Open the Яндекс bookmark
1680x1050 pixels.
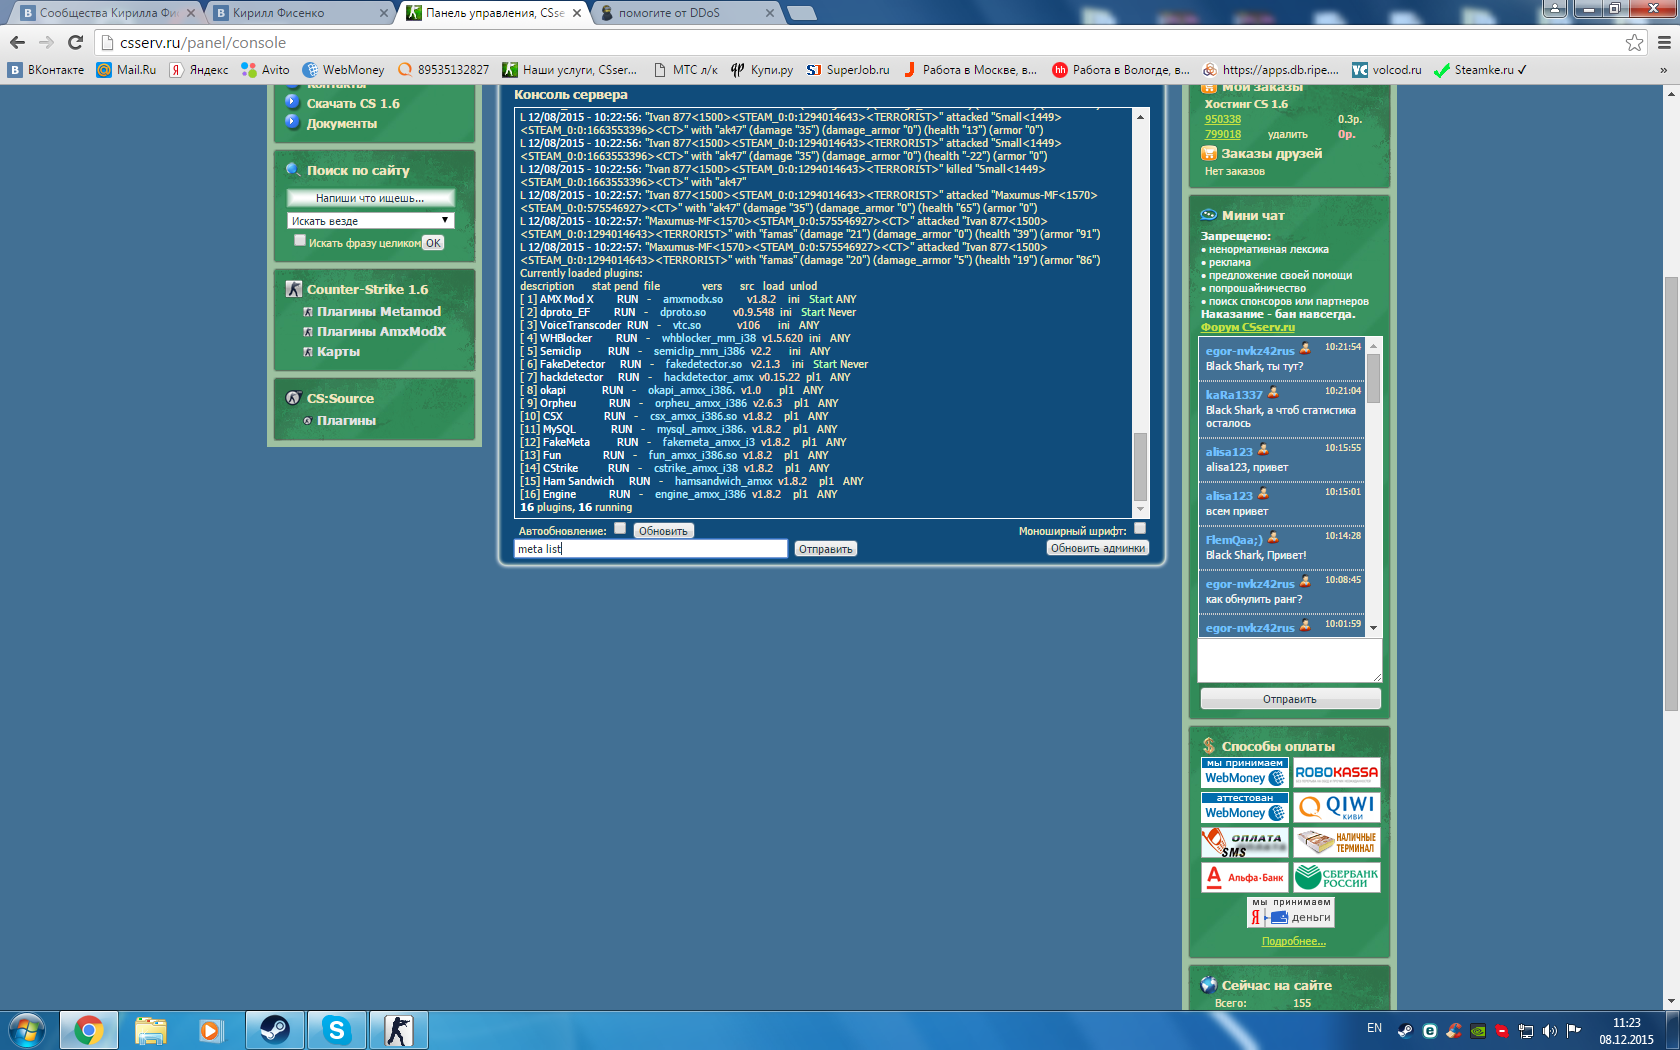199,70
